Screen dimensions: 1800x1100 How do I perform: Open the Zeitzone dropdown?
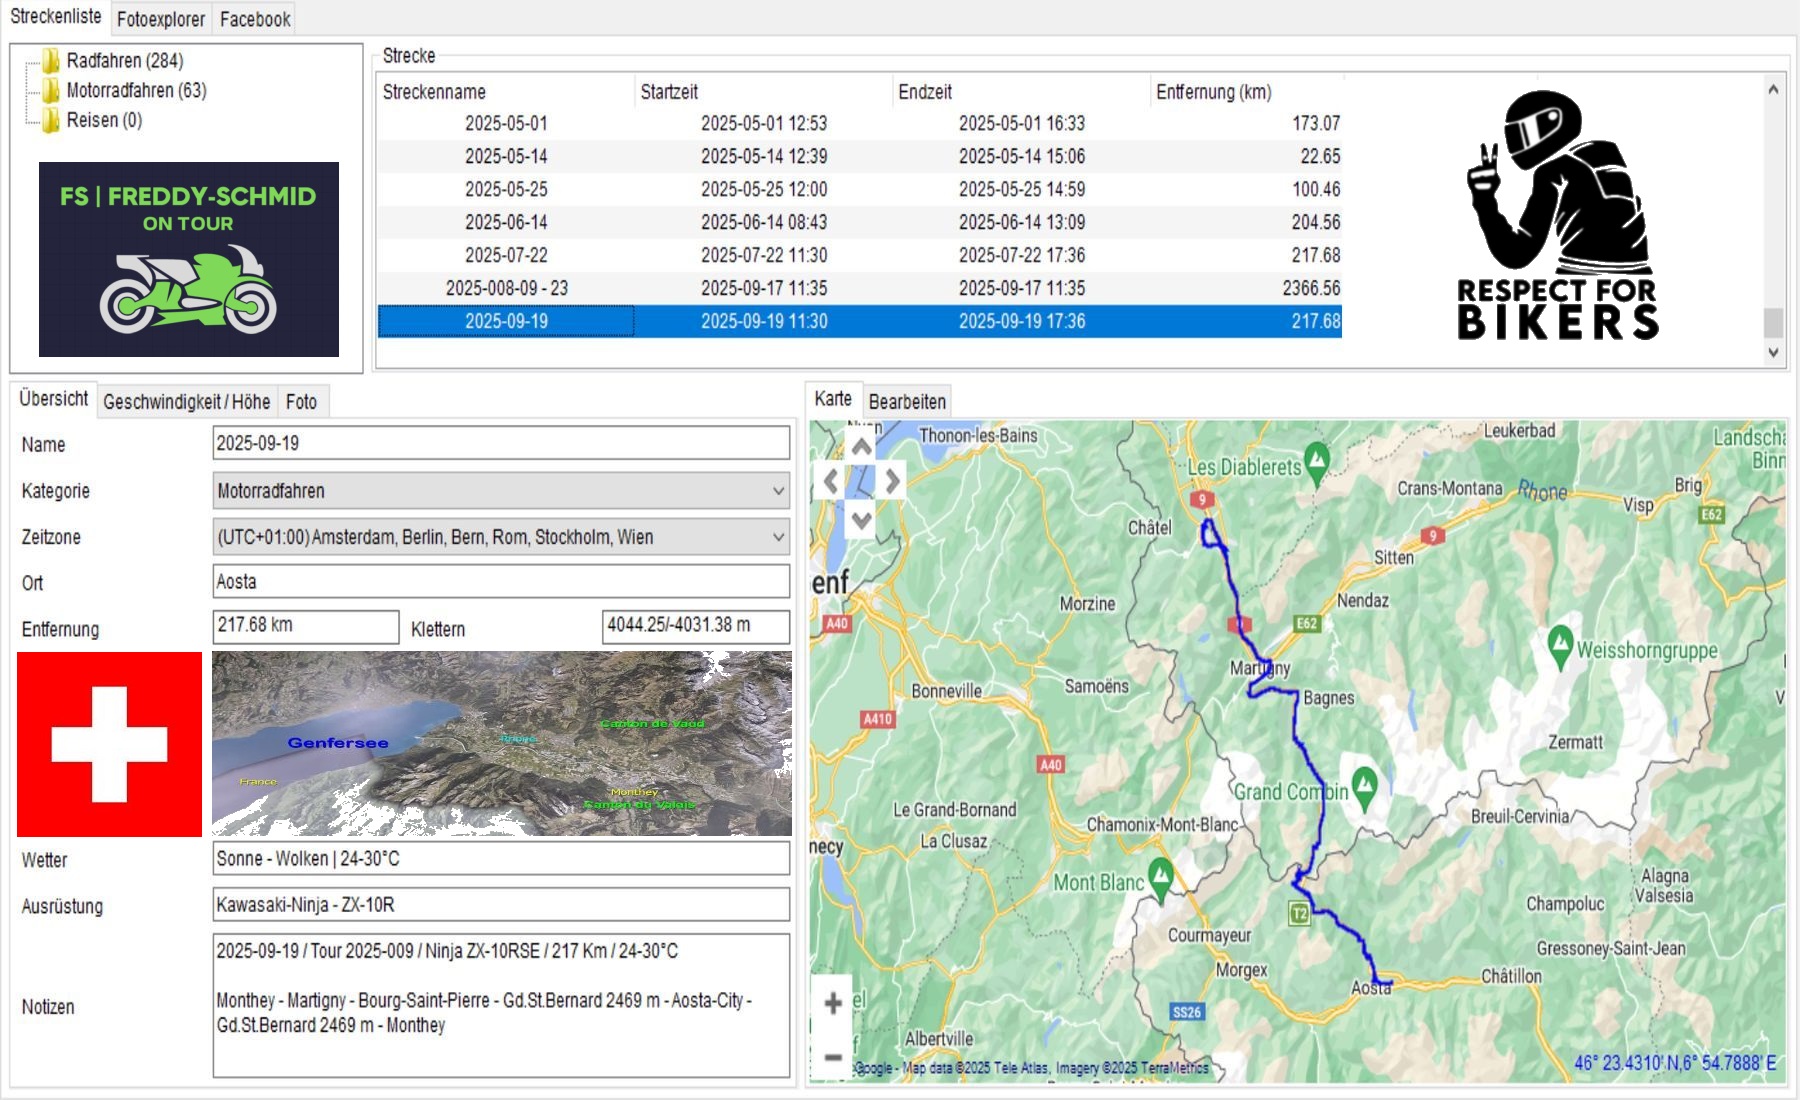[x=778, y=537]
